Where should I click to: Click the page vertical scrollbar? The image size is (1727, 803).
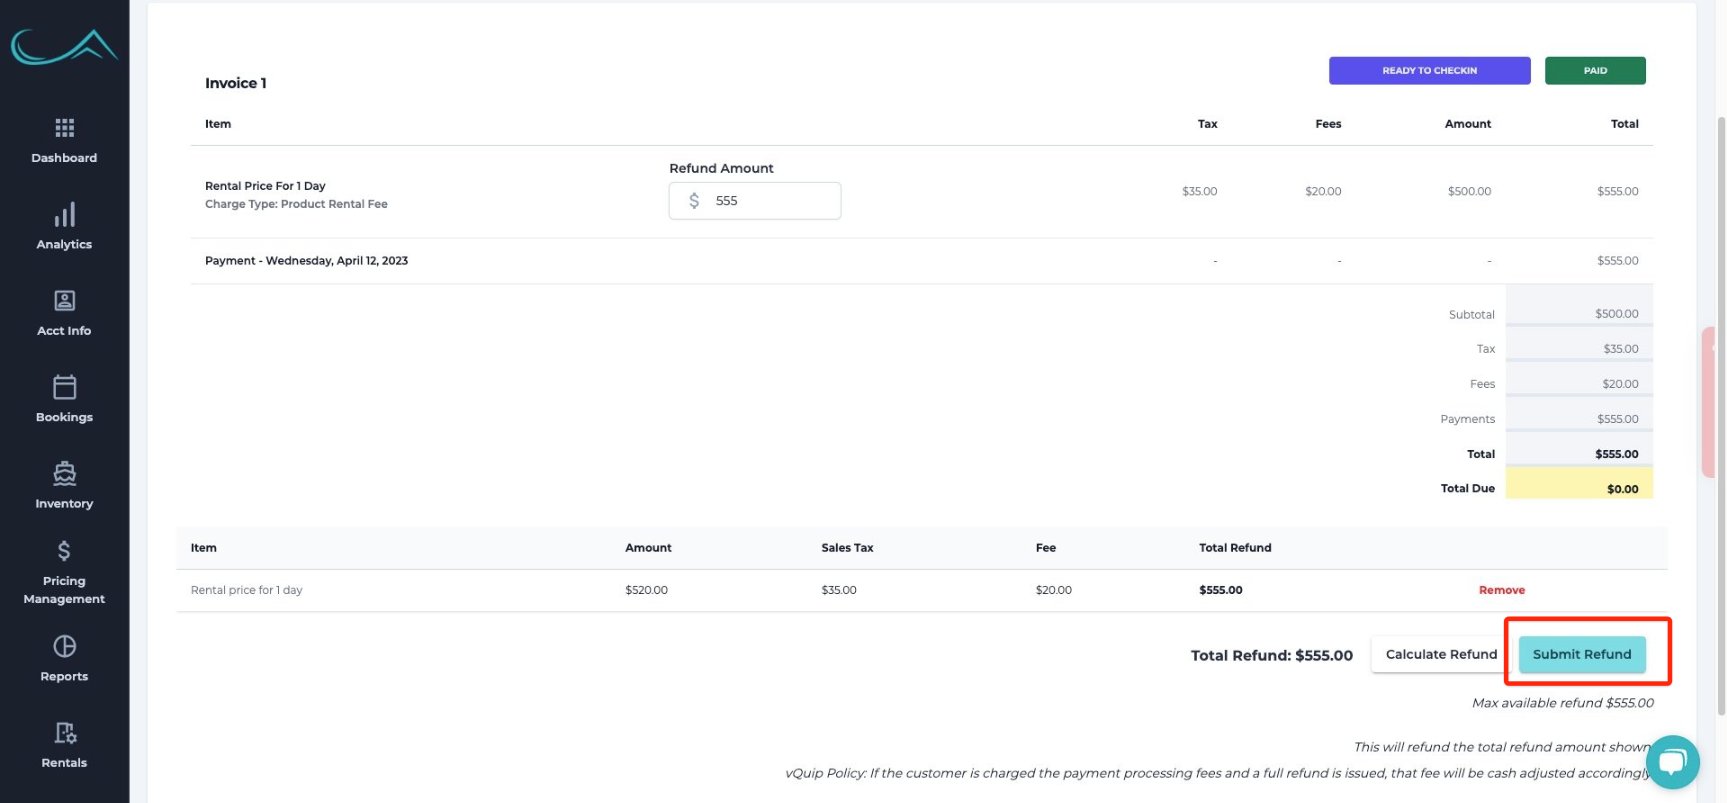[1720, 400]
